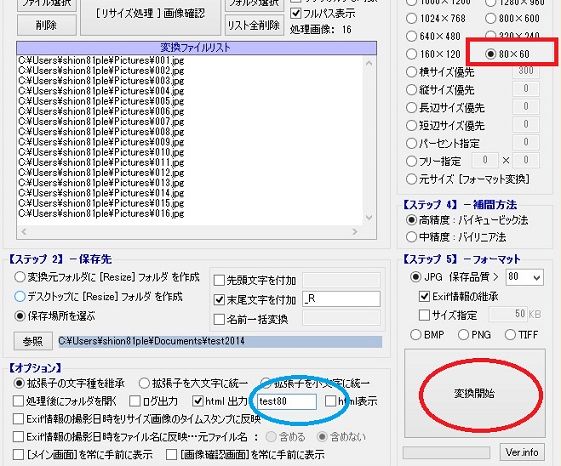This screenshot has height=466, width=561.
Task: Enable [メイン画面]を常に手前に表示 checkbox
Action: 18,455
